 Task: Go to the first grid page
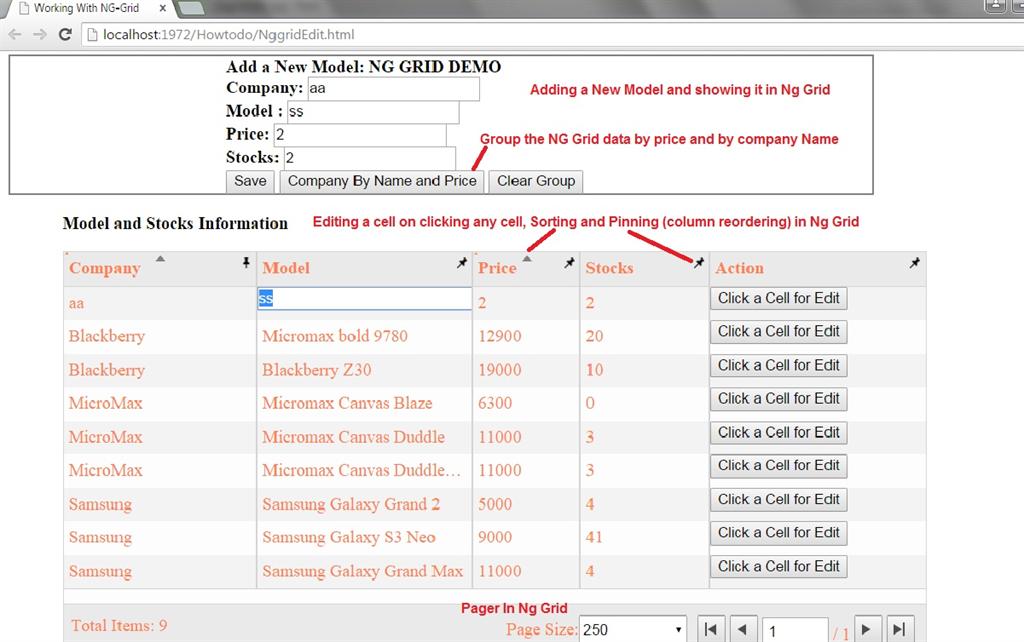(711, 630)
